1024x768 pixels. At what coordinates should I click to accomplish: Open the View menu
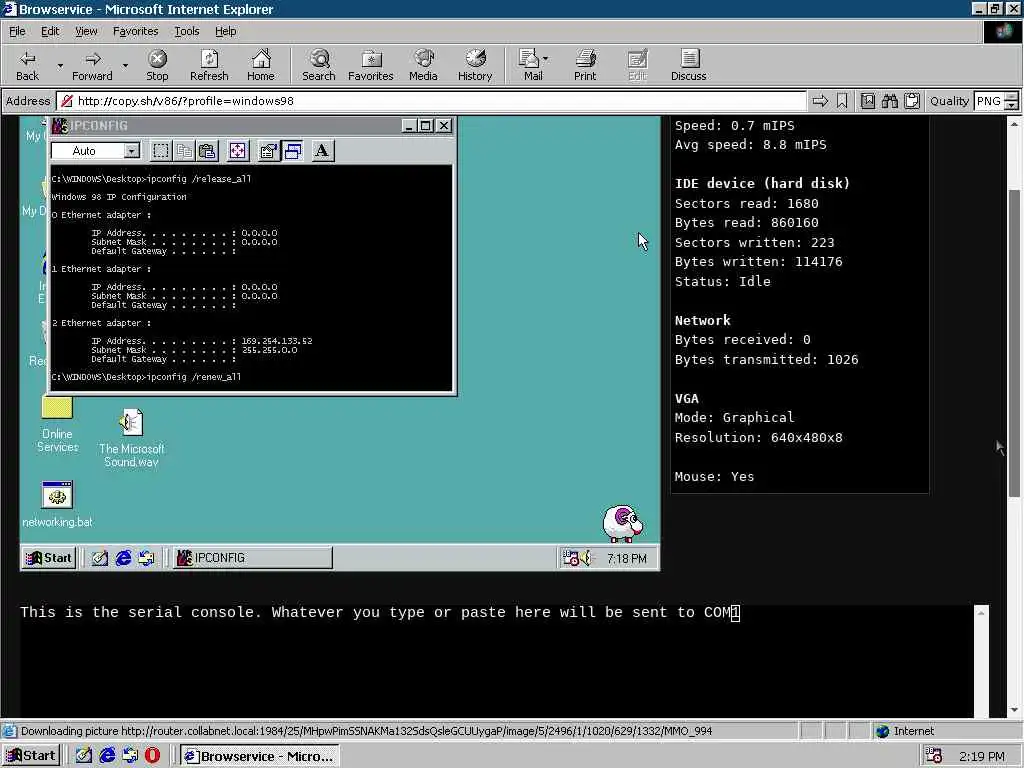click(x=86, y=31)
